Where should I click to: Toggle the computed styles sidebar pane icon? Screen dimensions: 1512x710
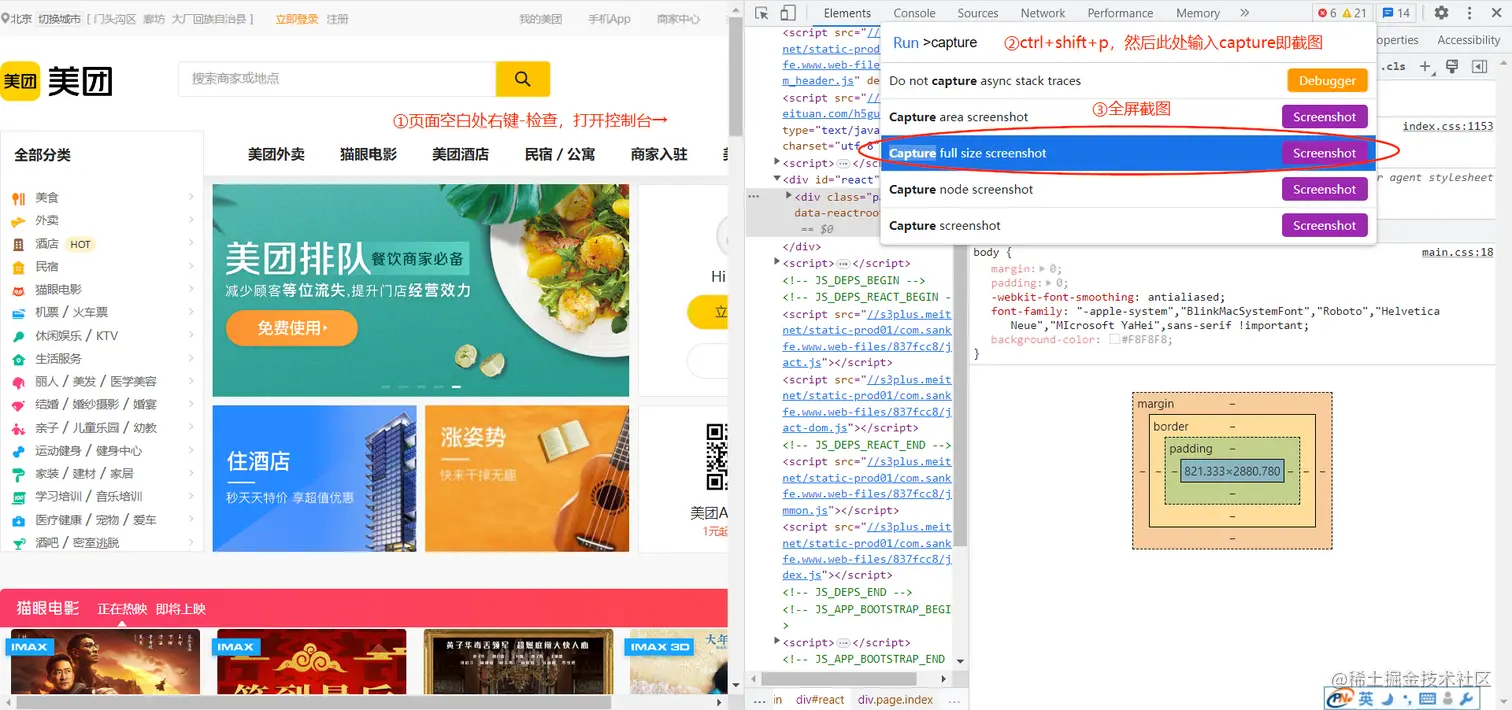click(x=1477, y=67)
